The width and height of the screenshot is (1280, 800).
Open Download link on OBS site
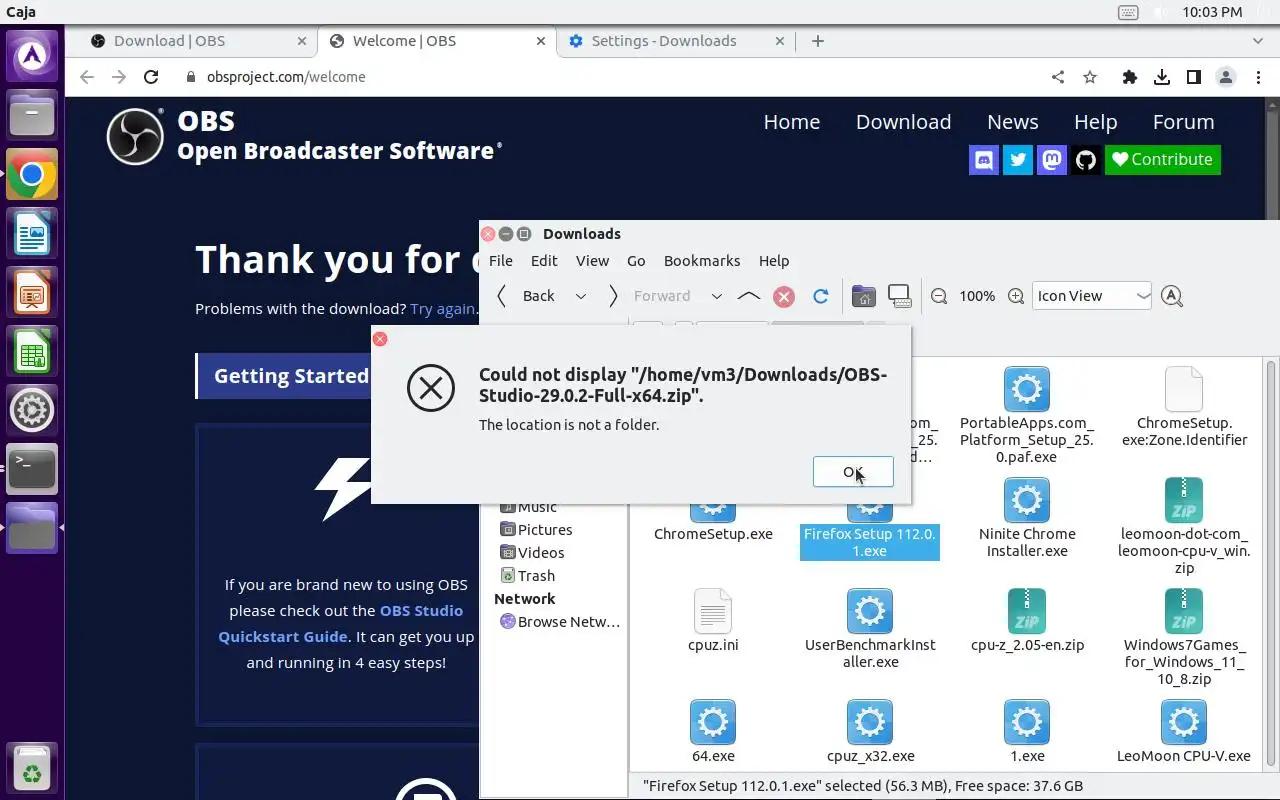pyautogui.click(x=903, y=122)
